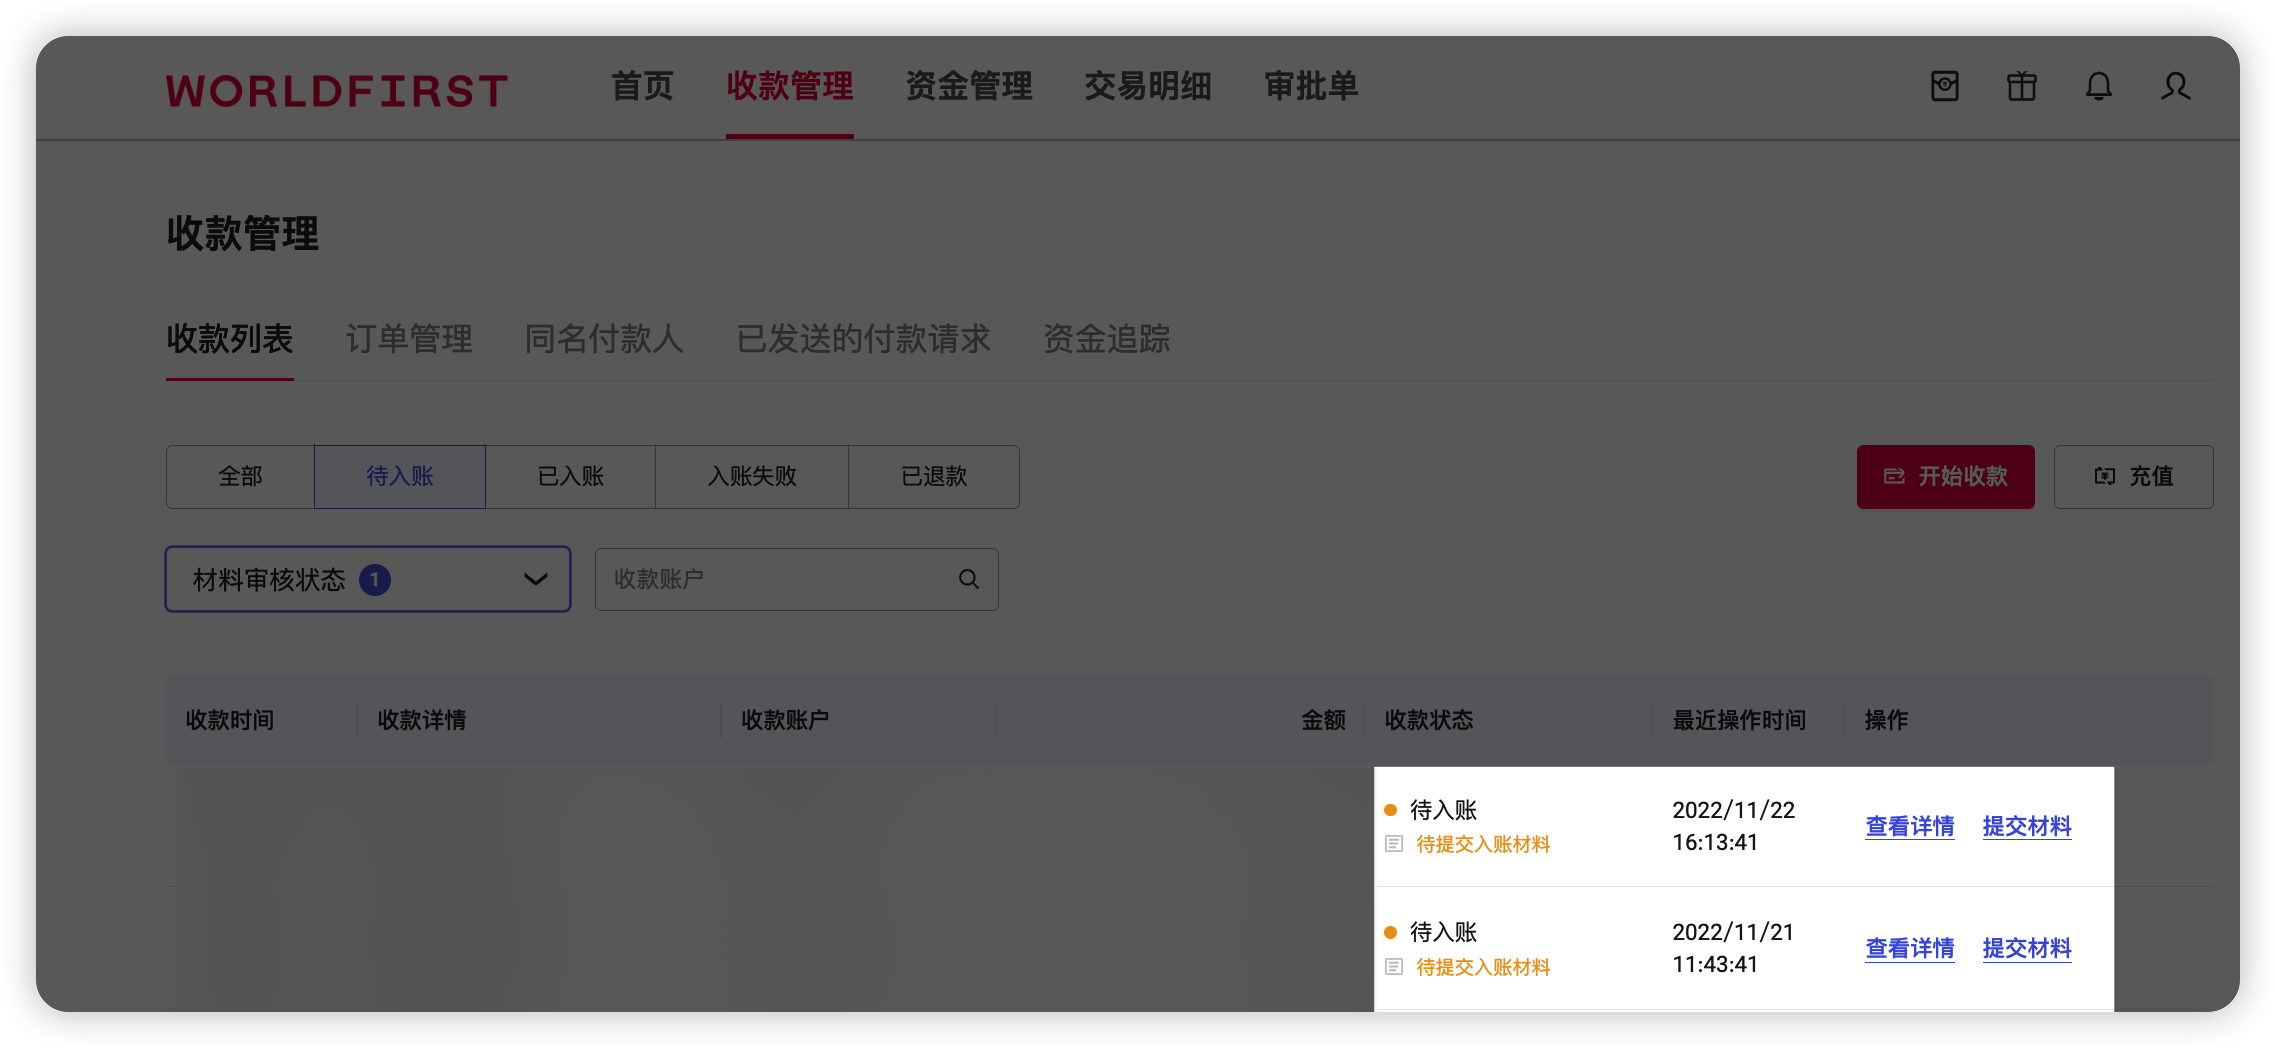Click the 开始收款 button
The width and height of the screenshot is (2276, 1048).
pos(1946,477)
